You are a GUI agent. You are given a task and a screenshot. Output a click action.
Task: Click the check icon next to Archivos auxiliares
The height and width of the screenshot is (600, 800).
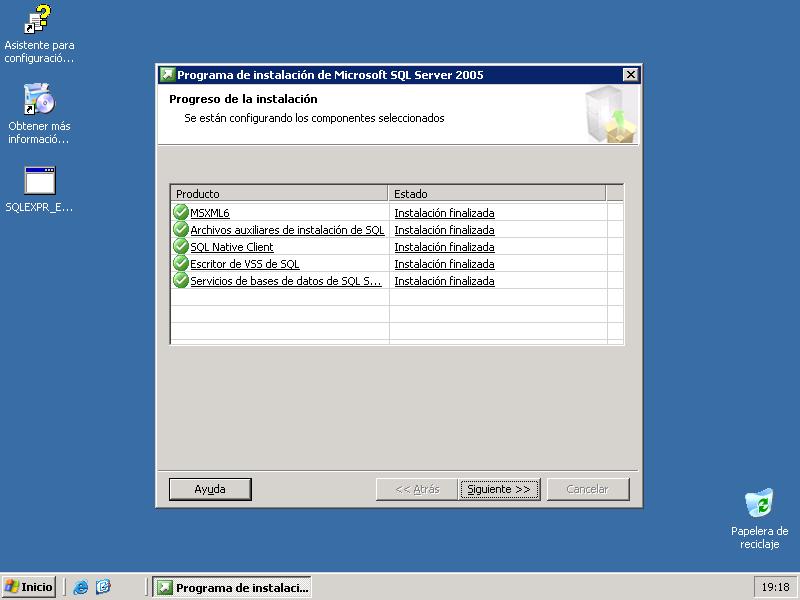[181, 229]
